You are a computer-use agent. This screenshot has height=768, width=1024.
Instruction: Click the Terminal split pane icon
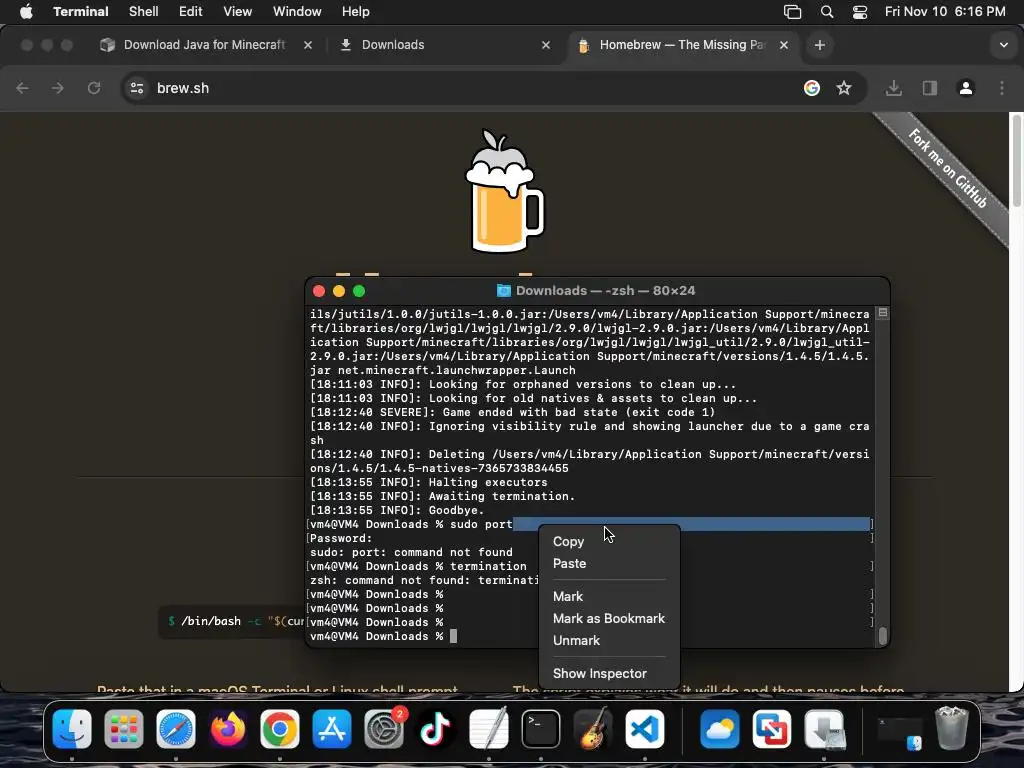point(882,313)
